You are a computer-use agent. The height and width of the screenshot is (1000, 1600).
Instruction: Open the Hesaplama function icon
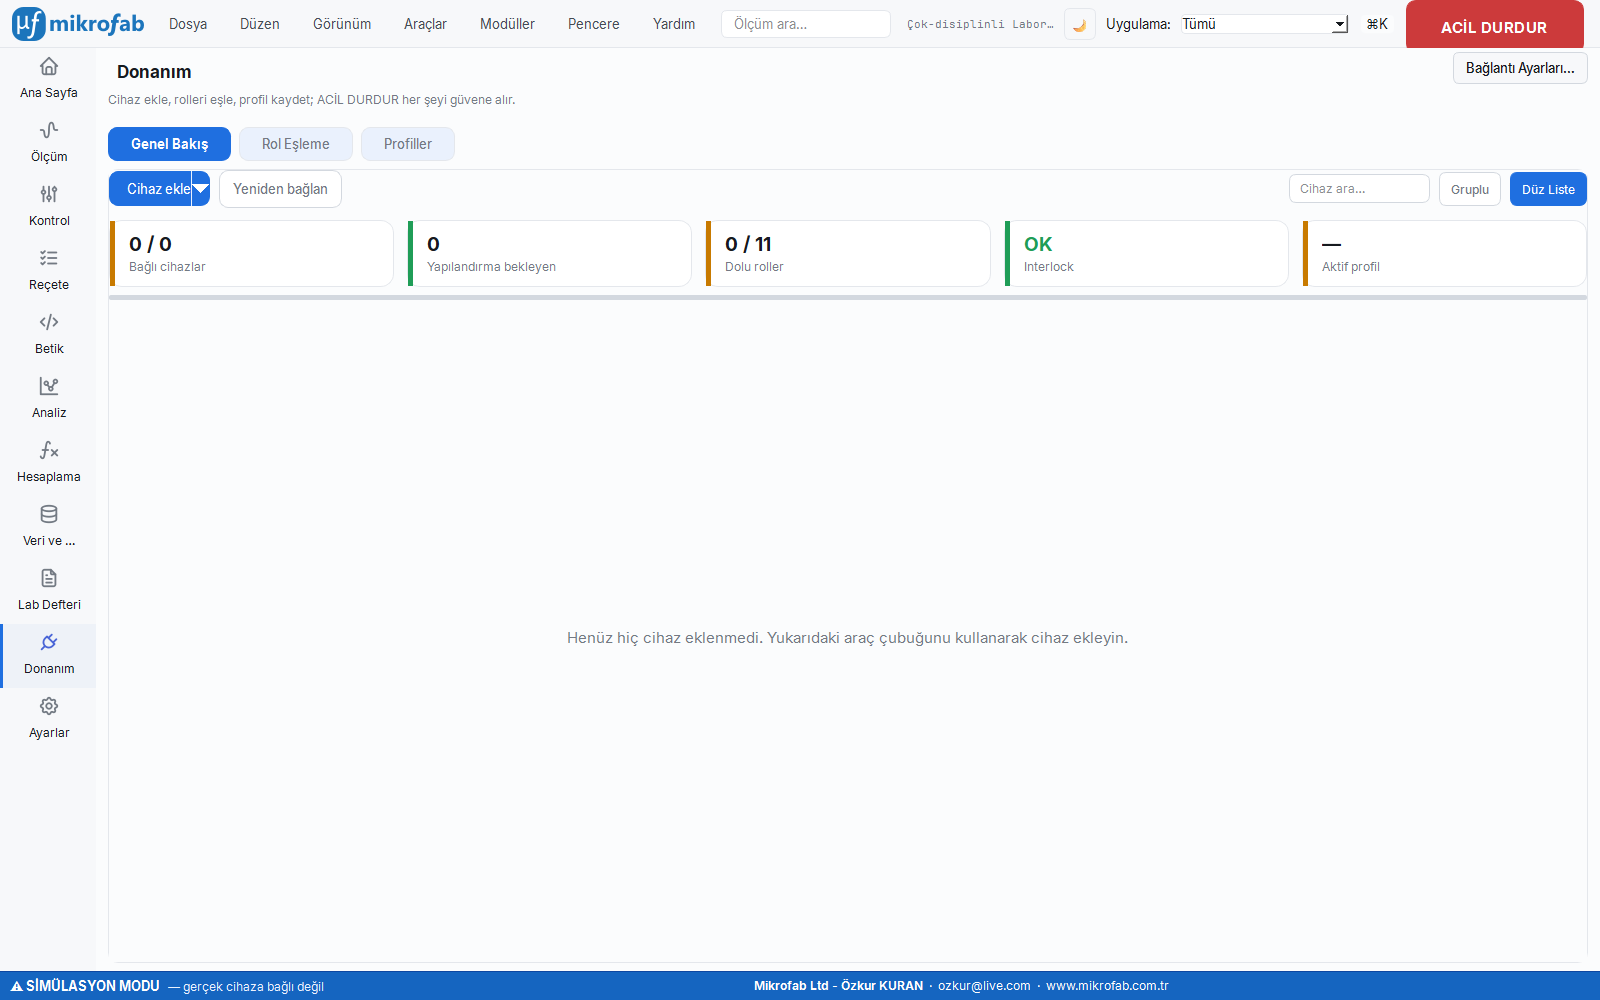click(48, 450)
